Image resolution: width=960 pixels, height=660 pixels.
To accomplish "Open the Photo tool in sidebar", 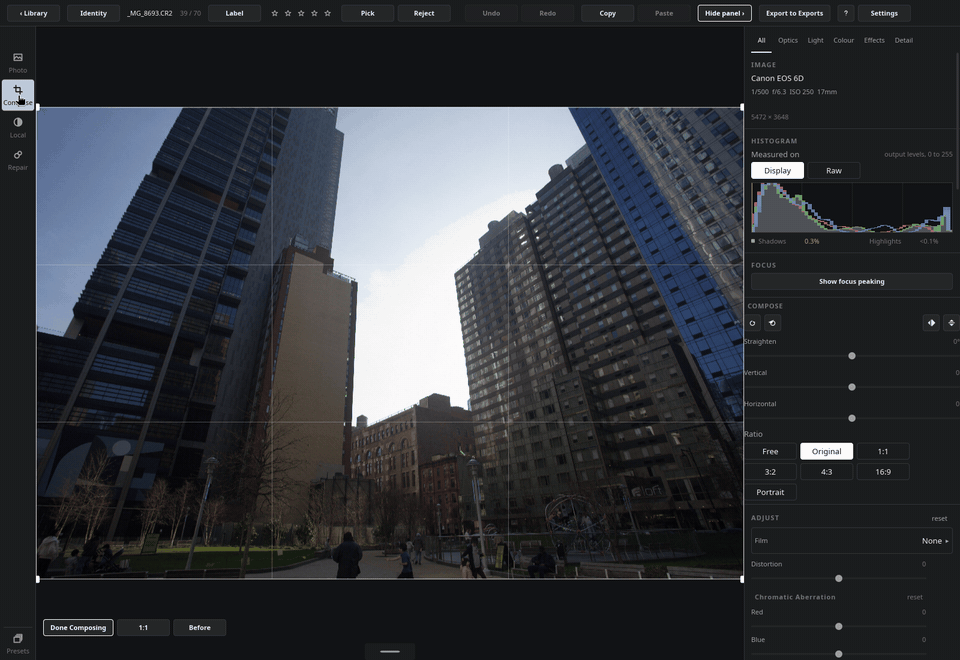I will [18, 63].
